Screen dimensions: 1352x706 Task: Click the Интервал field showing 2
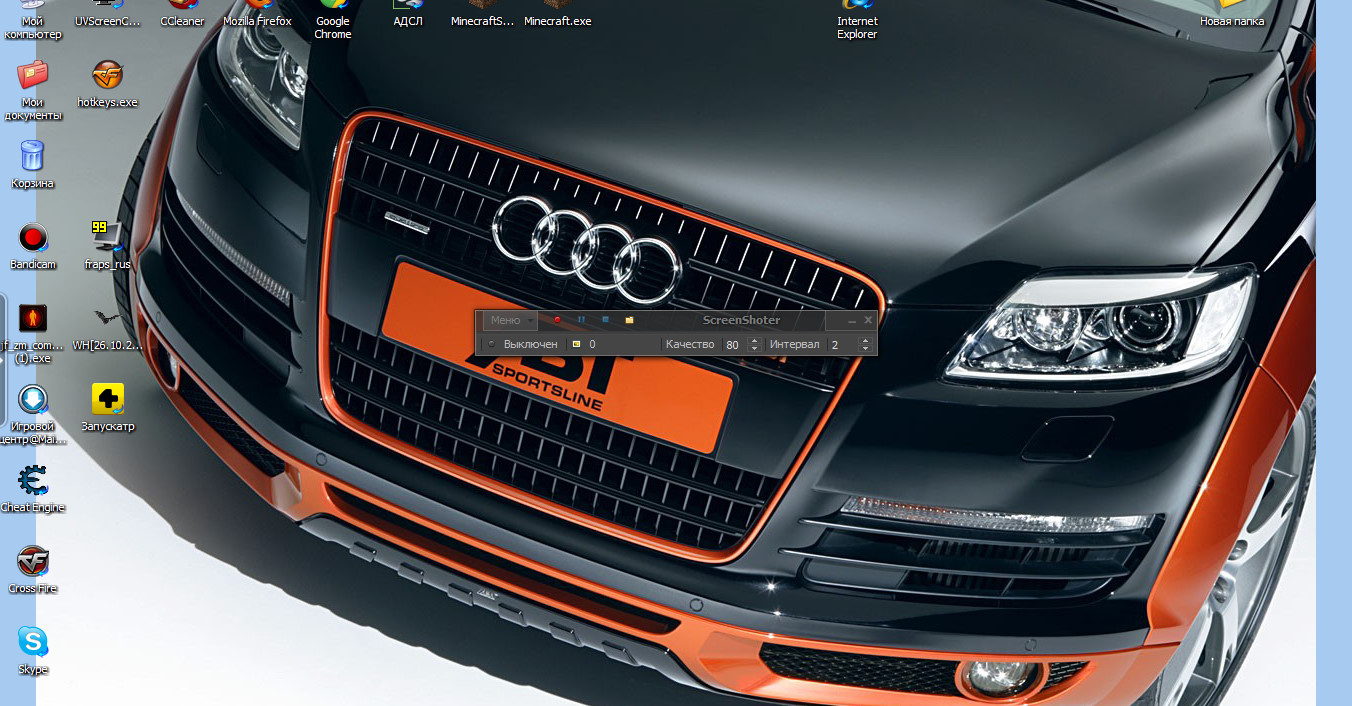click(841, 344)
